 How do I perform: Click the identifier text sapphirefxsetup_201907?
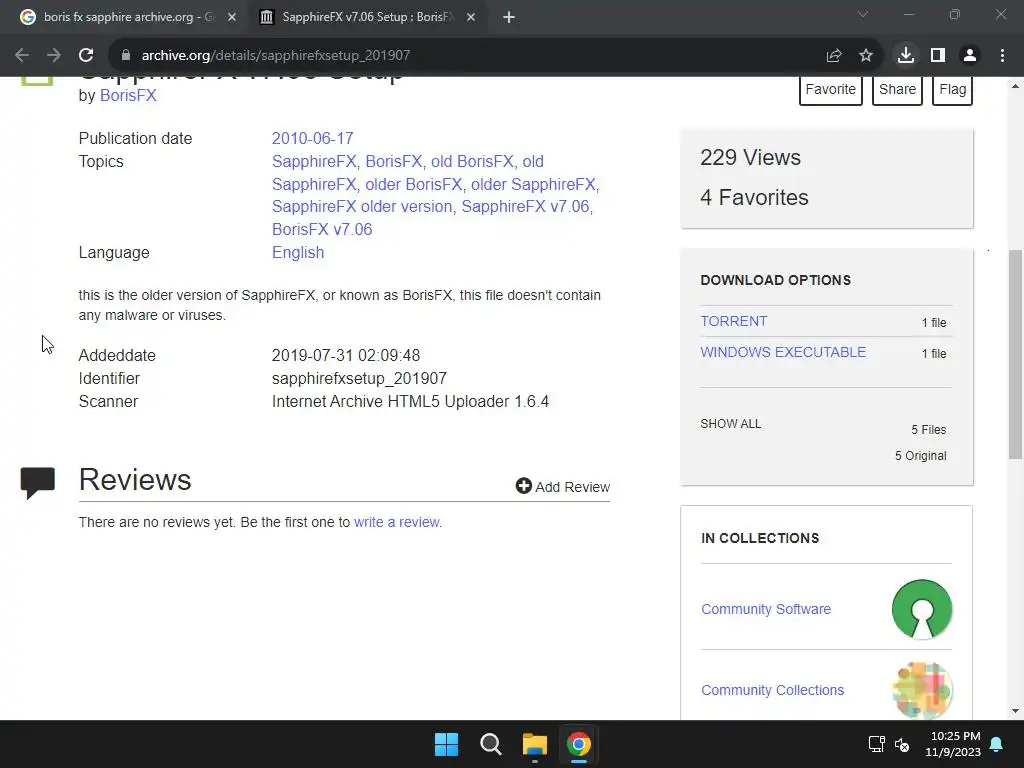point(359,379)
